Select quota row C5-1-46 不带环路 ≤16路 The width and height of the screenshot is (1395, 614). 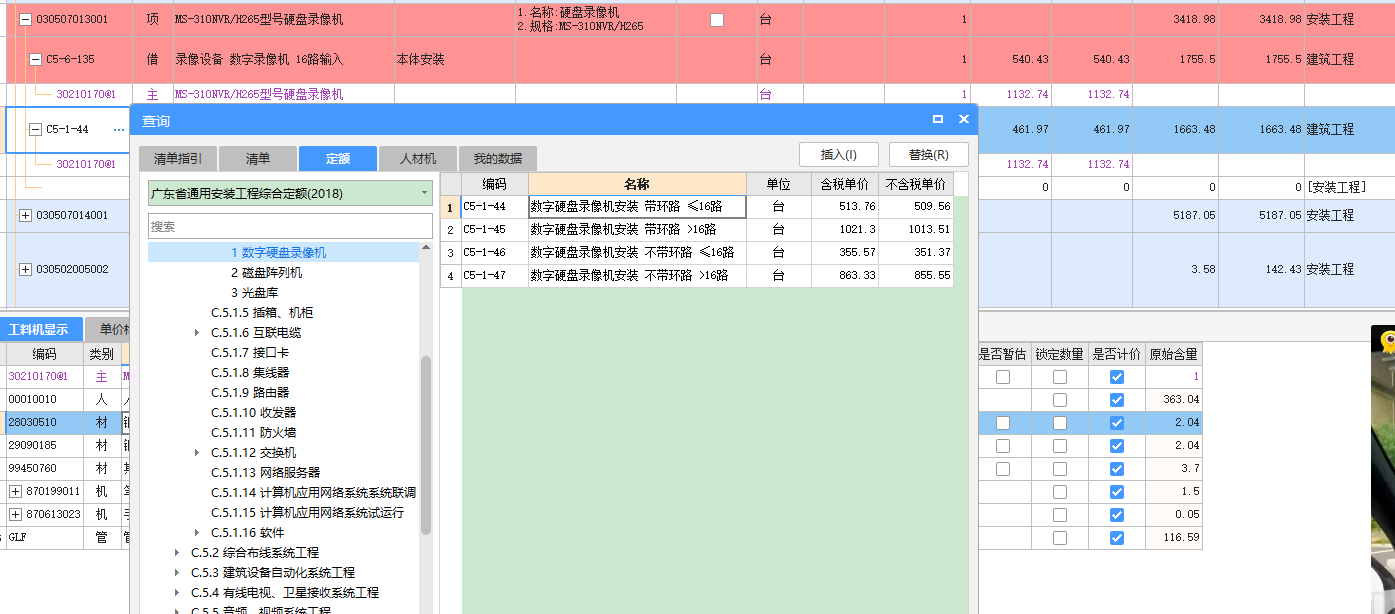pyautogui.click(x=697, y=252)
